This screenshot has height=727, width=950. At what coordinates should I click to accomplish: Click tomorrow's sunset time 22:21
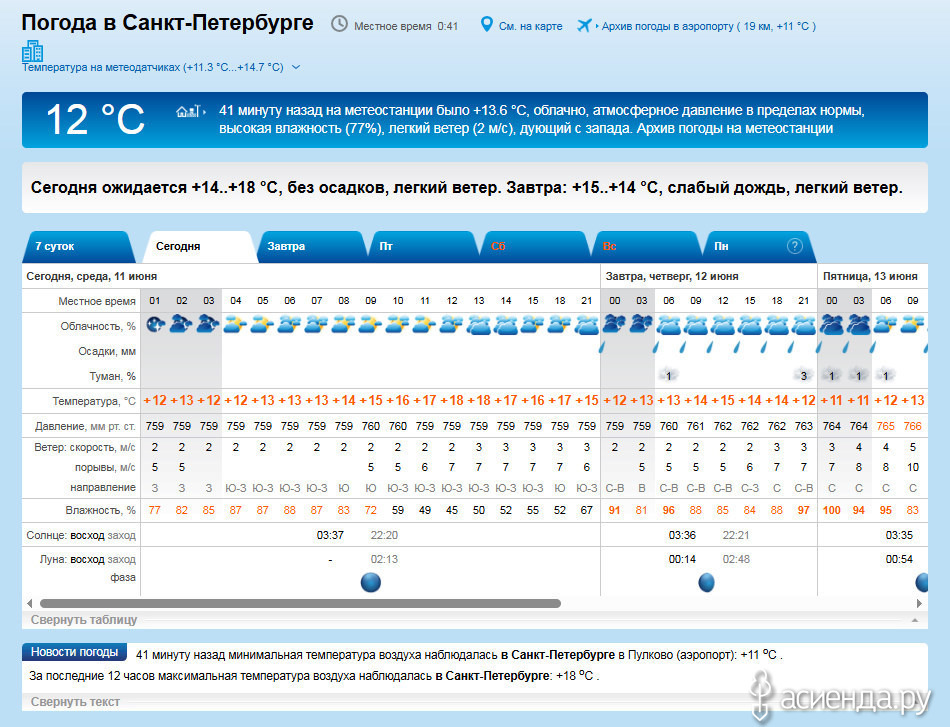[x=736, y=535]
